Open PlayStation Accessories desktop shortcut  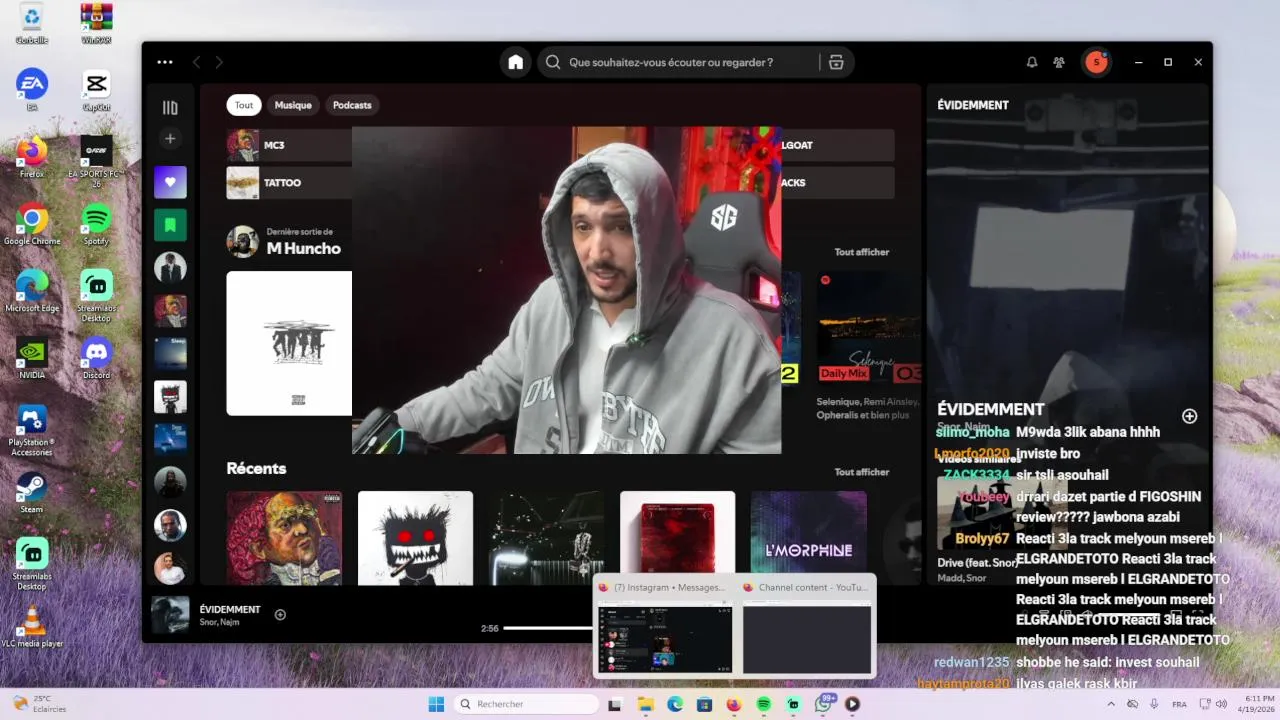coord(32,430)
